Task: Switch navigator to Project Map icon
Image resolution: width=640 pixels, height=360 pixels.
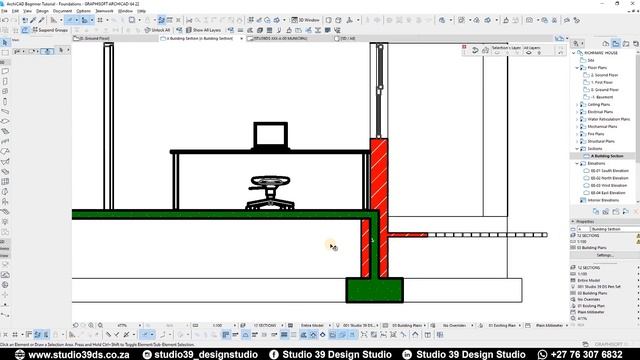Action: click(x=606, y=43)
